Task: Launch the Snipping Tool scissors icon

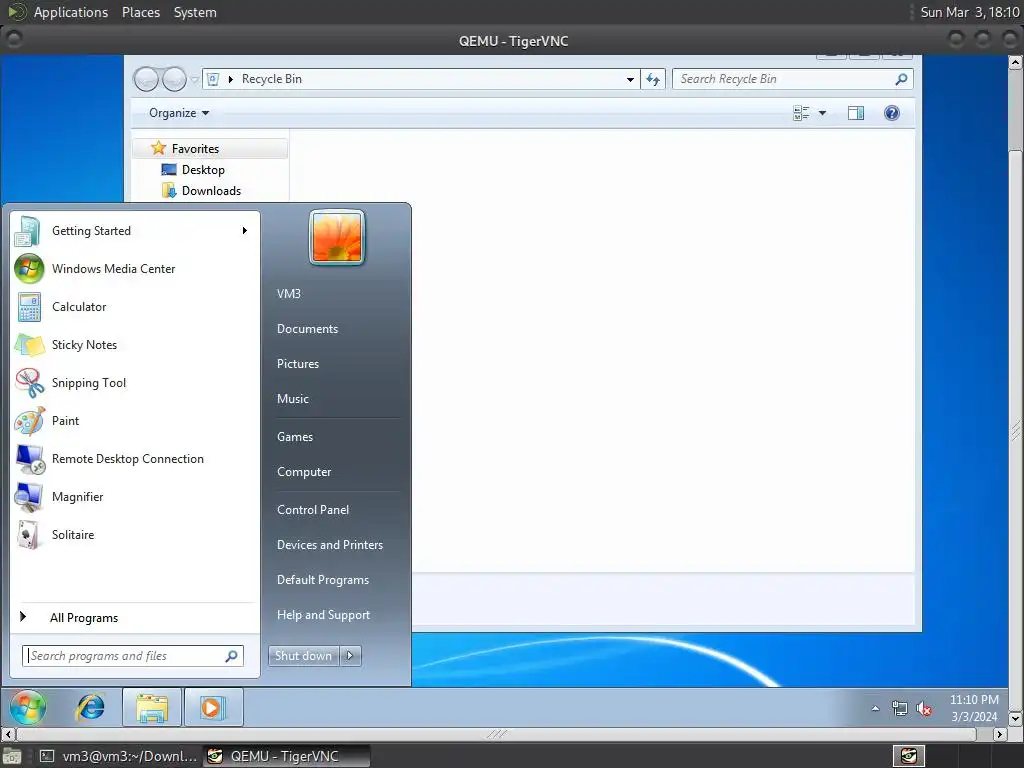Action: click(x=29, y=383)
